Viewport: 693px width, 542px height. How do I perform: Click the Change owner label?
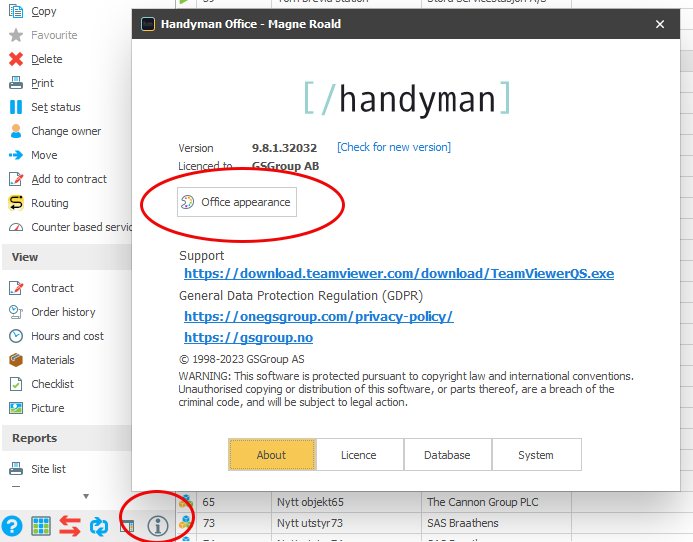(66, 131)
